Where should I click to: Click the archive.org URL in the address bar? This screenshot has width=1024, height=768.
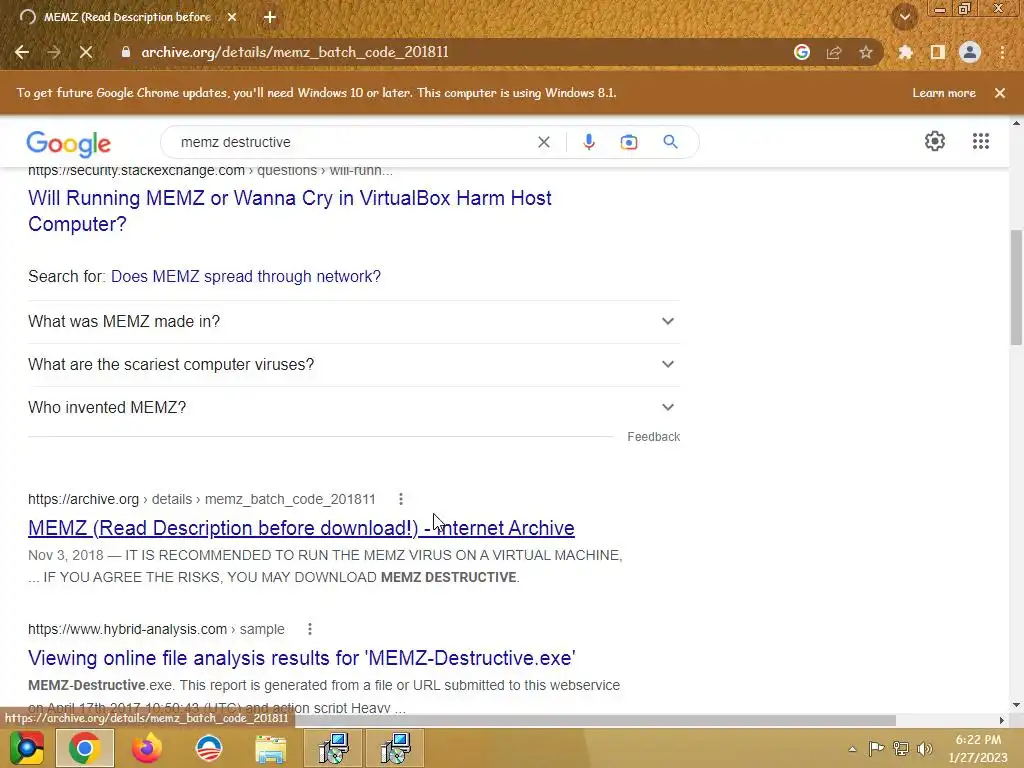295,52
